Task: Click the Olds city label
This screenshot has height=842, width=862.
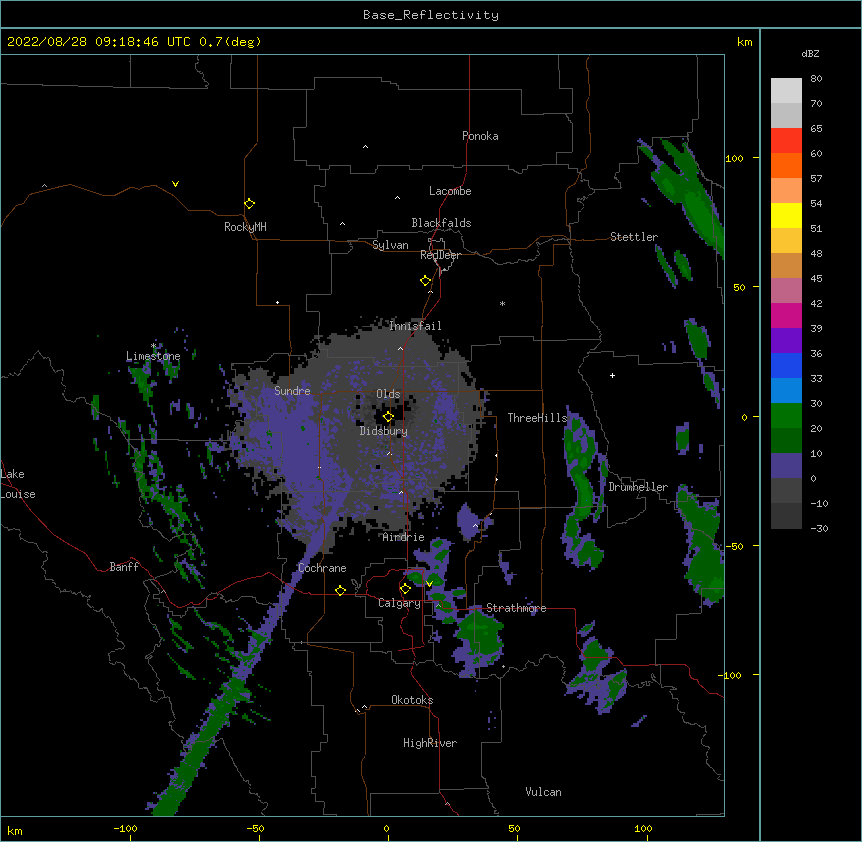Action: click(x=388, y=394)
